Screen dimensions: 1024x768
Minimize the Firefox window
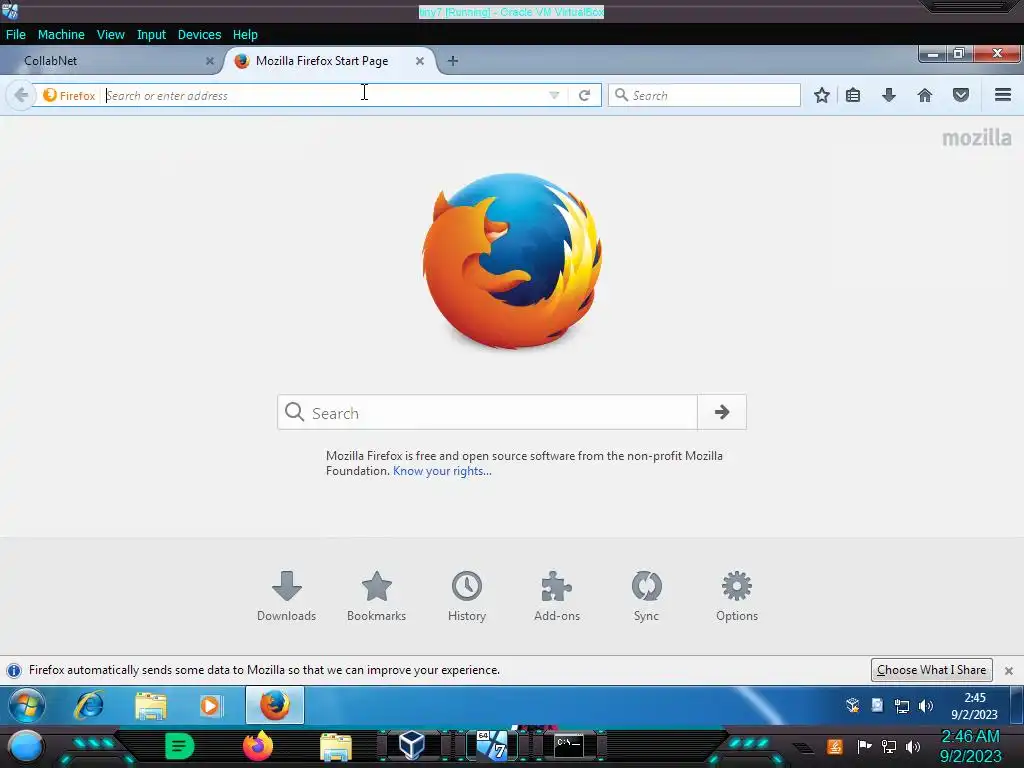click(933, 54)
